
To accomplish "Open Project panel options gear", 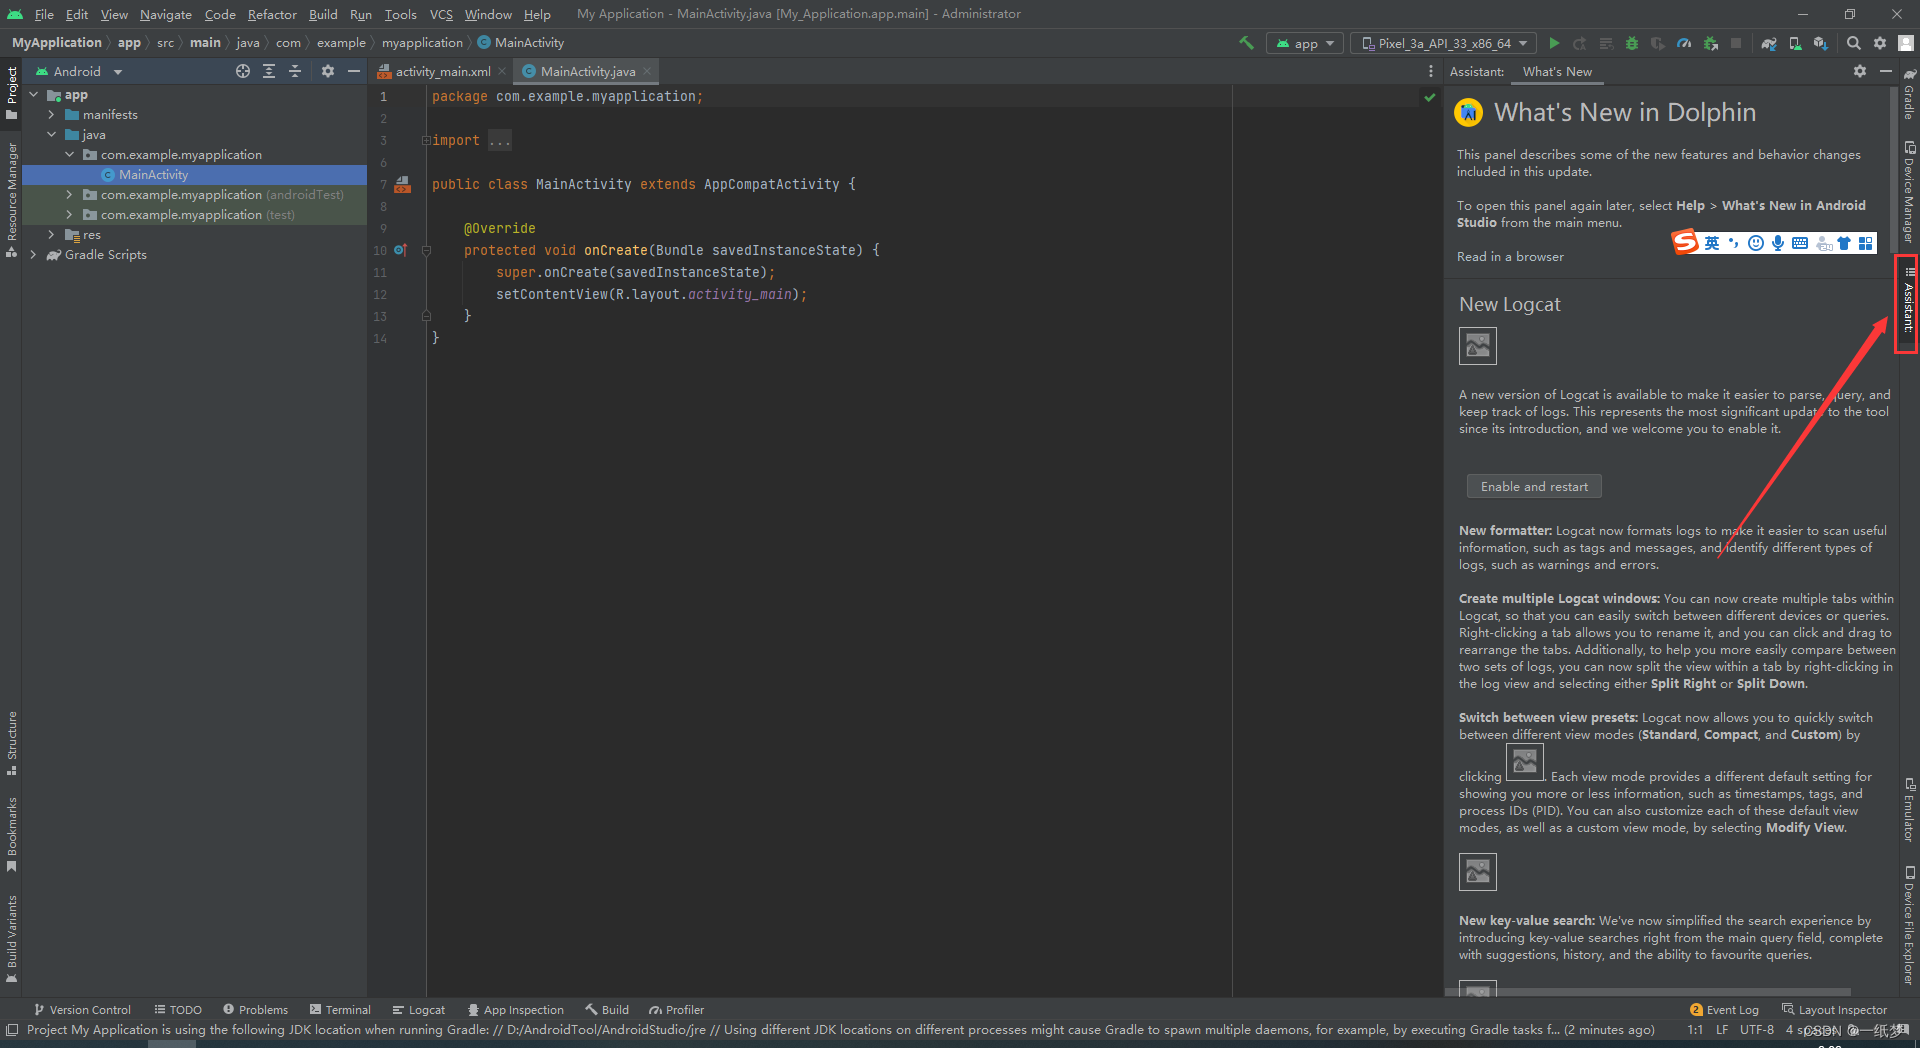I will 328,71.
